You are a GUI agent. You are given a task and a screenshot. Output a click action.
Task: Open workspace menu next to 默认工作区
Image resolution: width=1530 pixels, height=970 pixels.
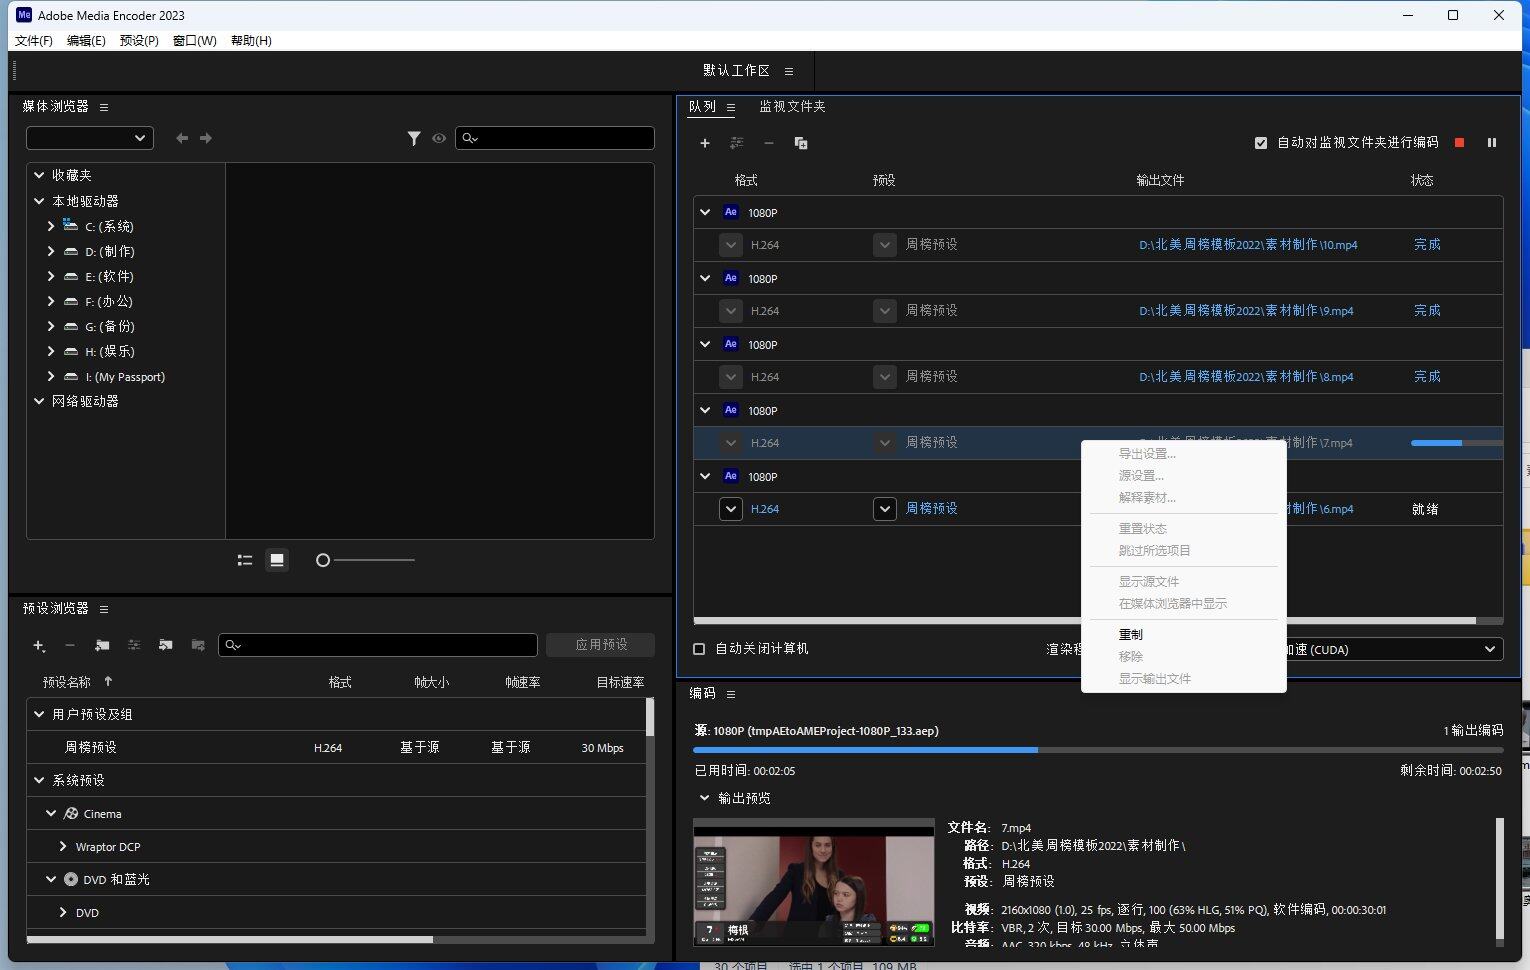(x=789, y=71)
